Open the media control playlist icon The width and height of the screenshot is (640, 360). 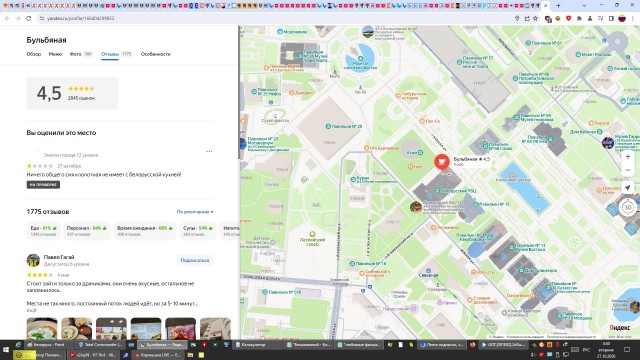tap(600, 18)
